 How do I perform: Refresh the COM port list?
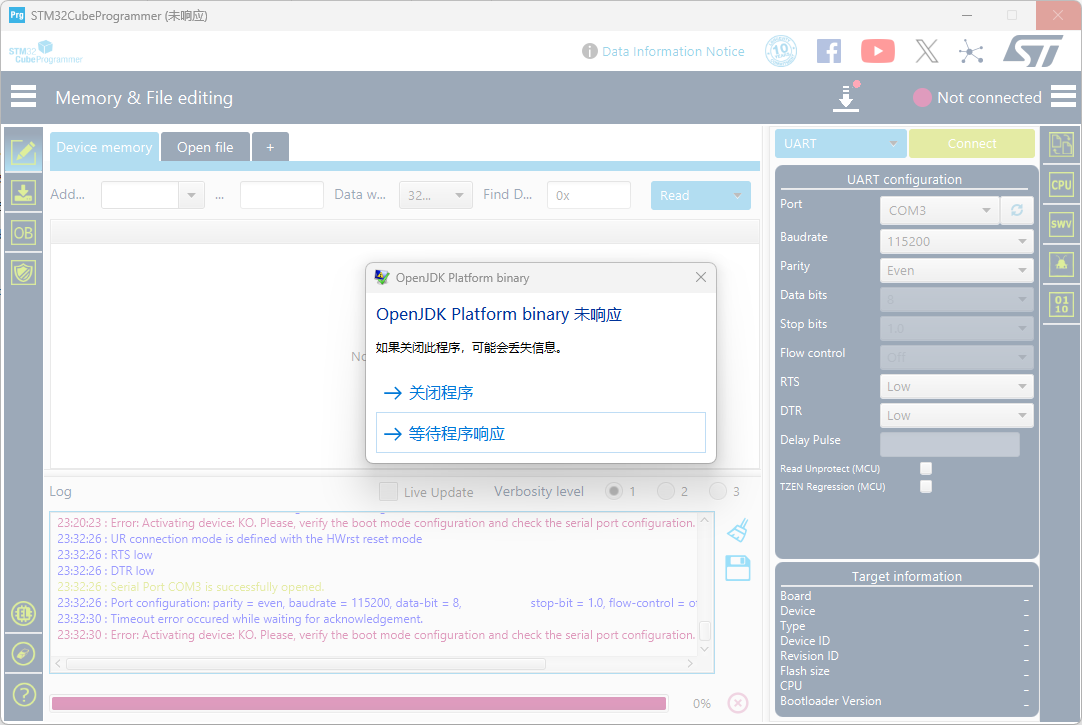pyautogui.click(x=1016, y=210)
